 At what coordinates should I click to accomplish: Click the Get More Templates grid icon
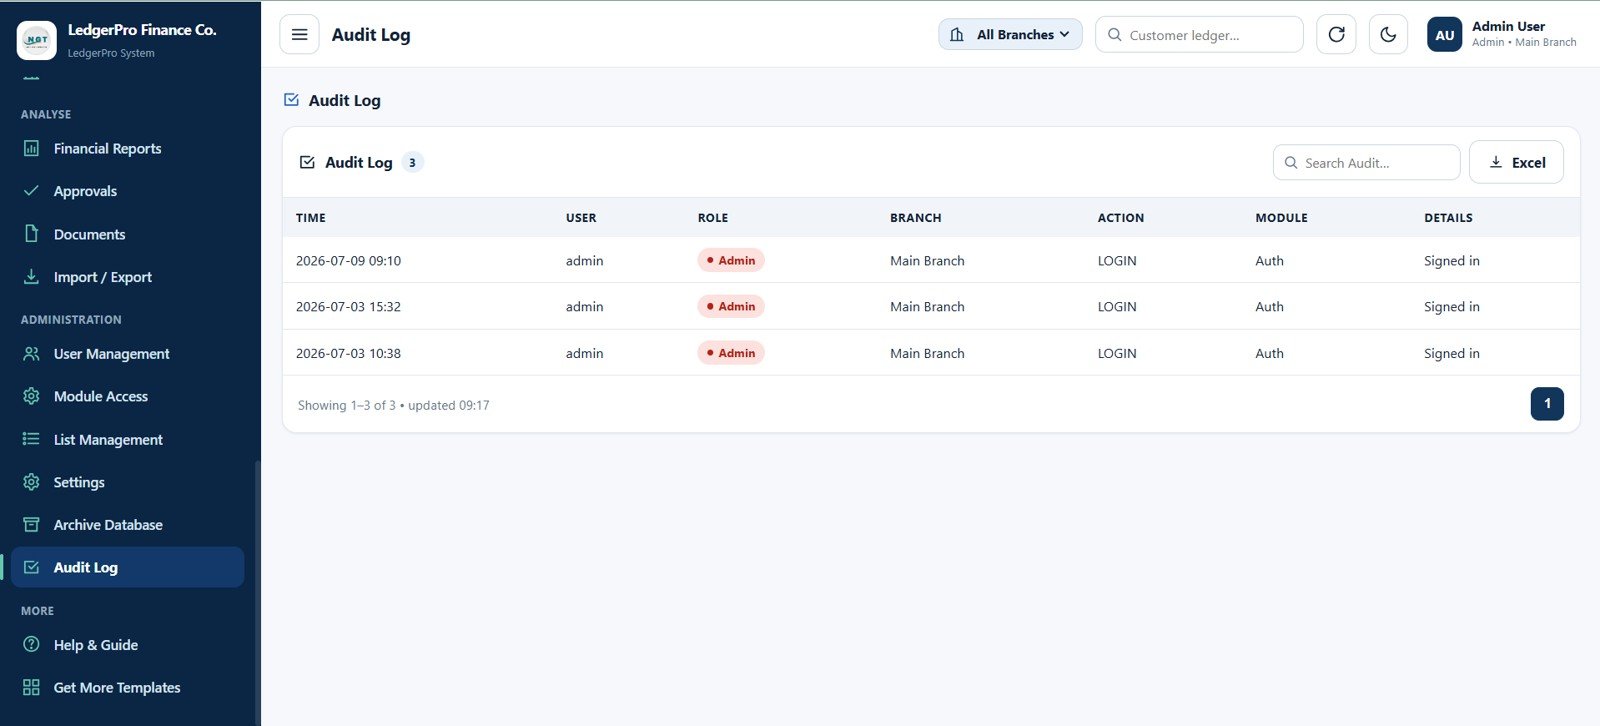point(31,687)
